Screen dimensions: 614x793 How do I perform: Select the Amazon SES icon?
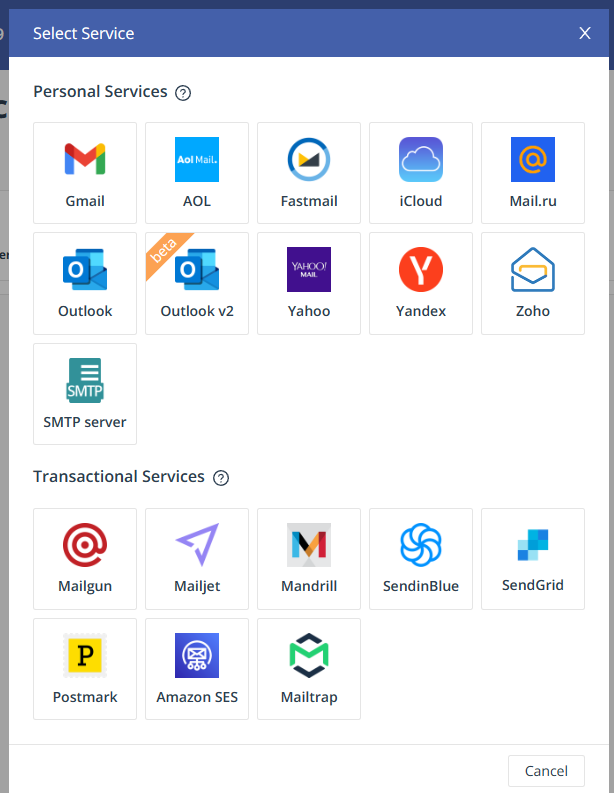(x=197, y=655)
